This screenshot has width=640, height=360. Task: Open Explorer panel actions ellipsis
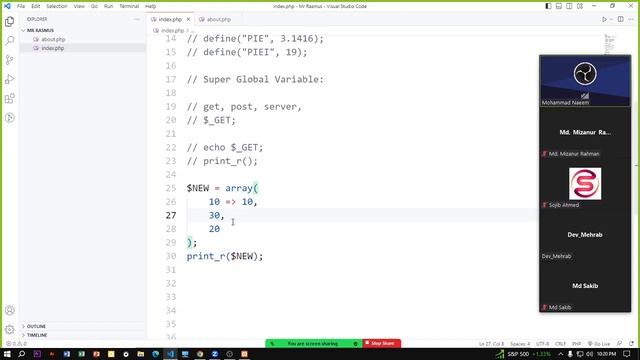click(x=137, y=19)
